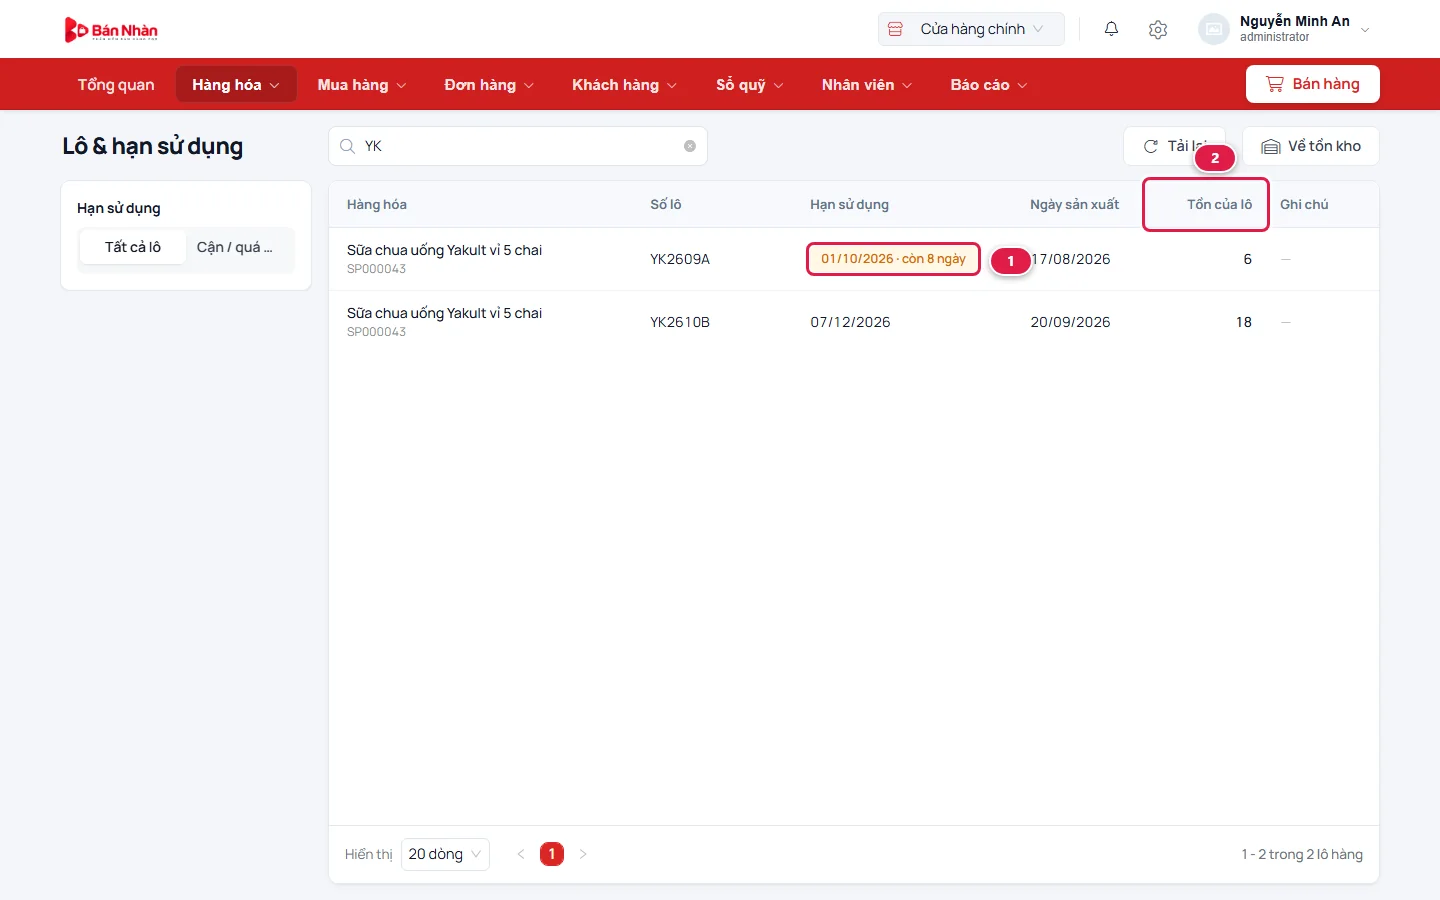1440x900 pixels.
Task: Open the Cửa hàng chính store selector
Action: click(971, 29)
